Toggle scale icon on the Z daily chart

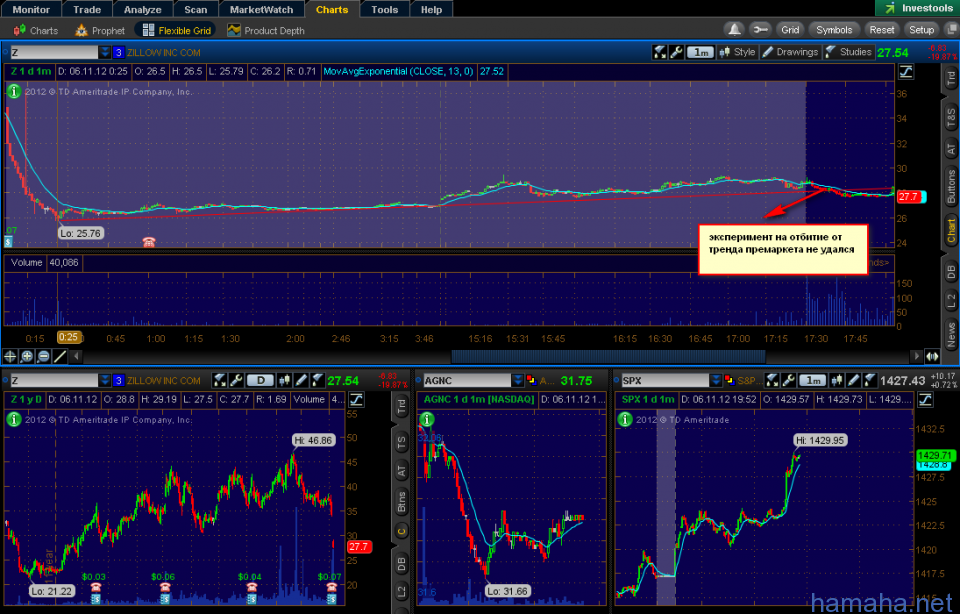coord(356,400)
